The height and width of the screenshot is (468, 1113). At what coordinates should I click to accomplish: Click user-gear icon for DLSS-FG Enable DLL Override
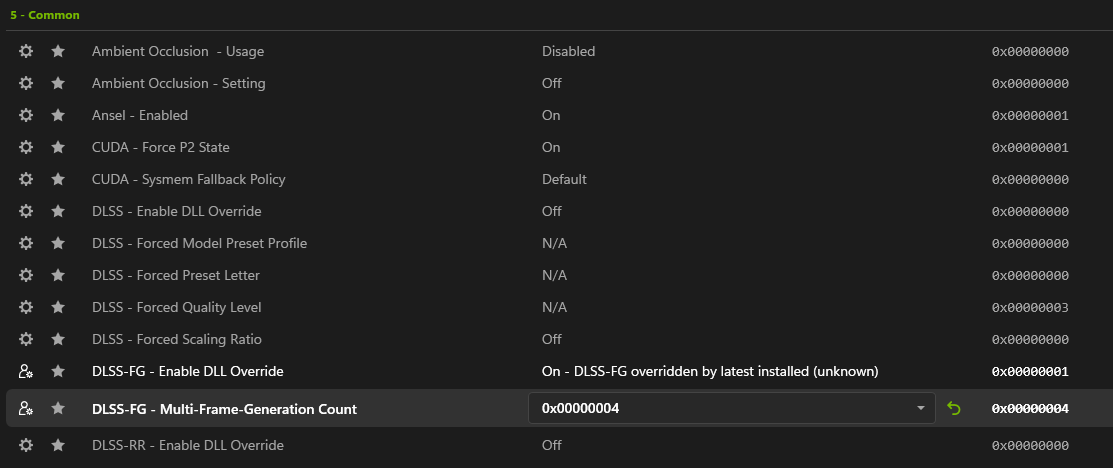(x=26, y=371)
